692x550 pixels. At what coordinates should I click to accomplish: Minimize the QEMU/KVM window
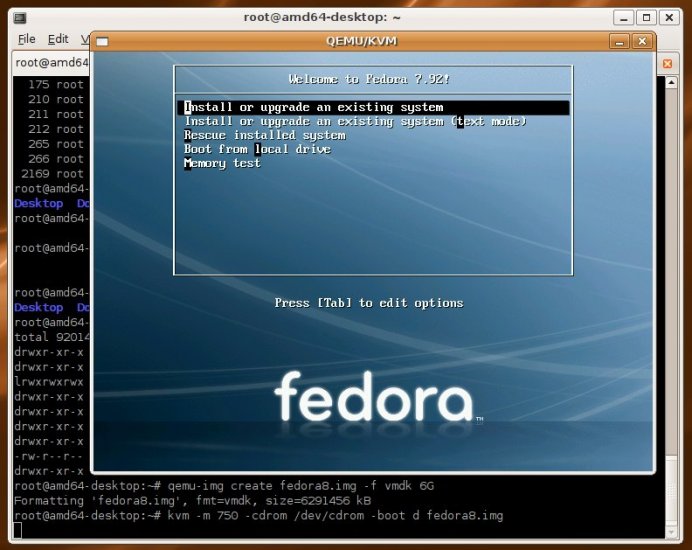[x=620, y=41]
